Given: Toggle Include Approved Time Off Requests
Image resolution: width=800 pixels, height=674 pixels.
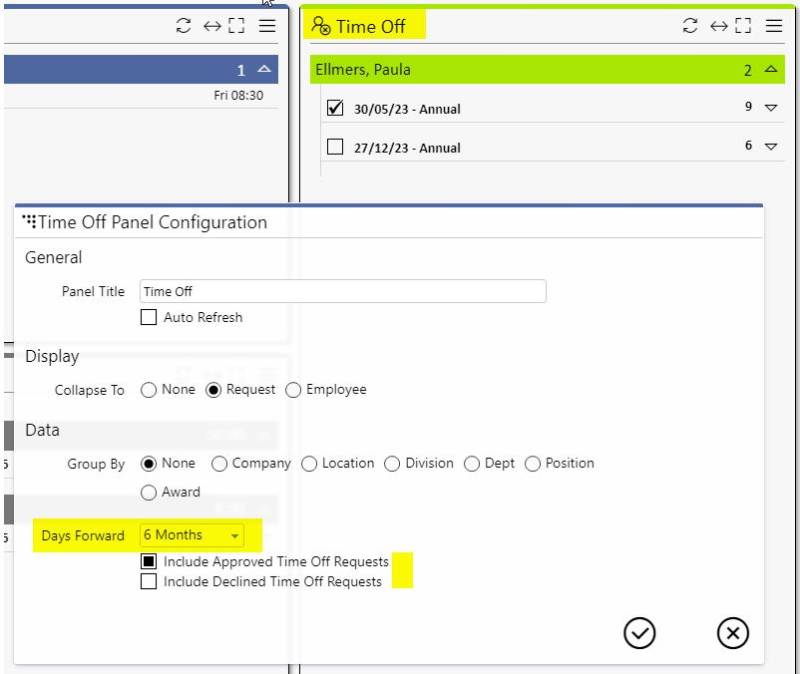Looking at the screenshot, I should click(149, 562).
